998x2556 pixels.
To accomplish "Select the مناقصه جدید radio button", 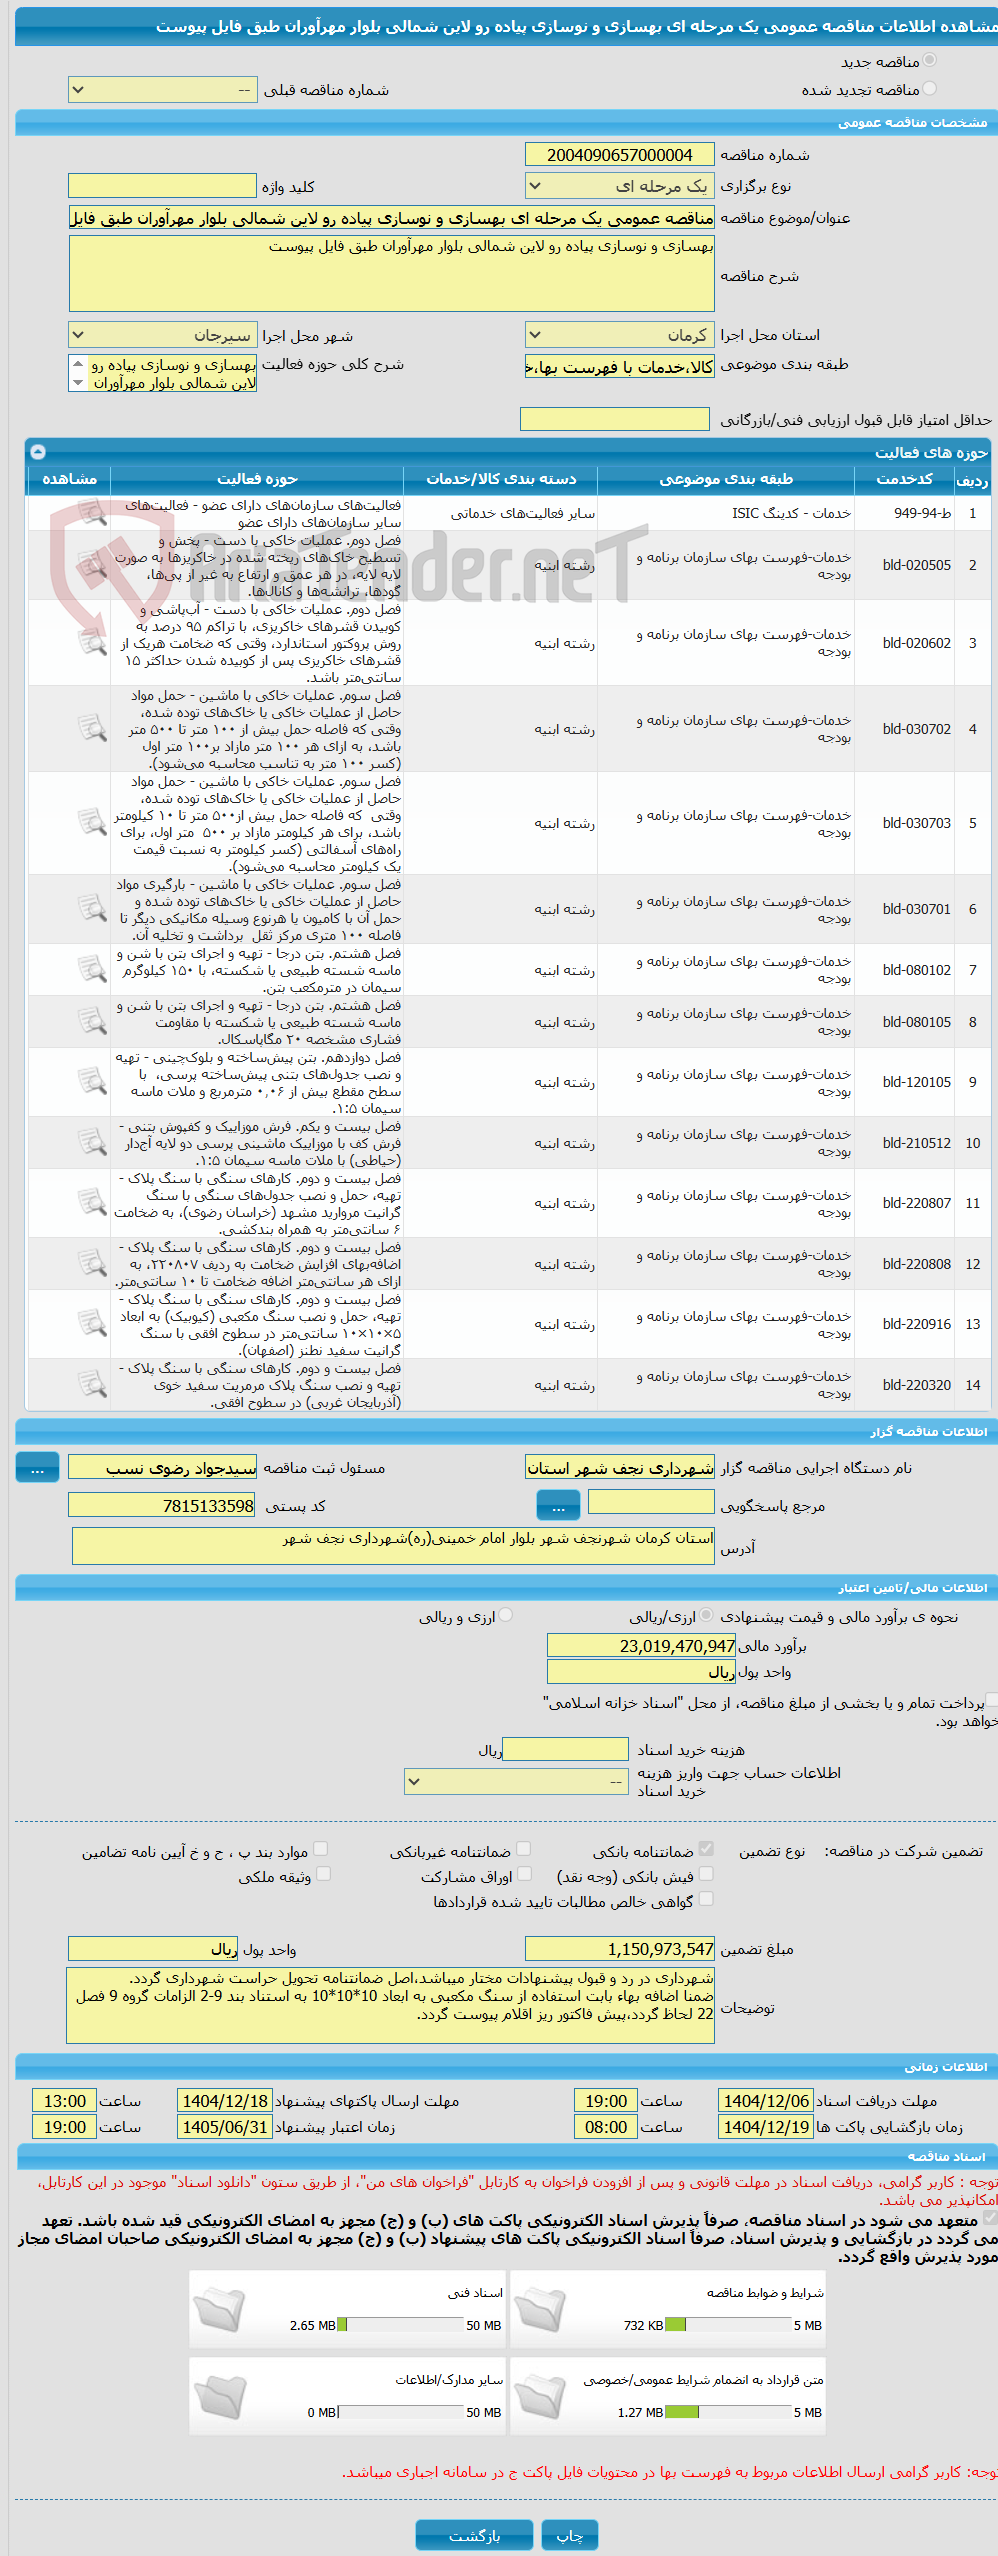I will [930, 61].
